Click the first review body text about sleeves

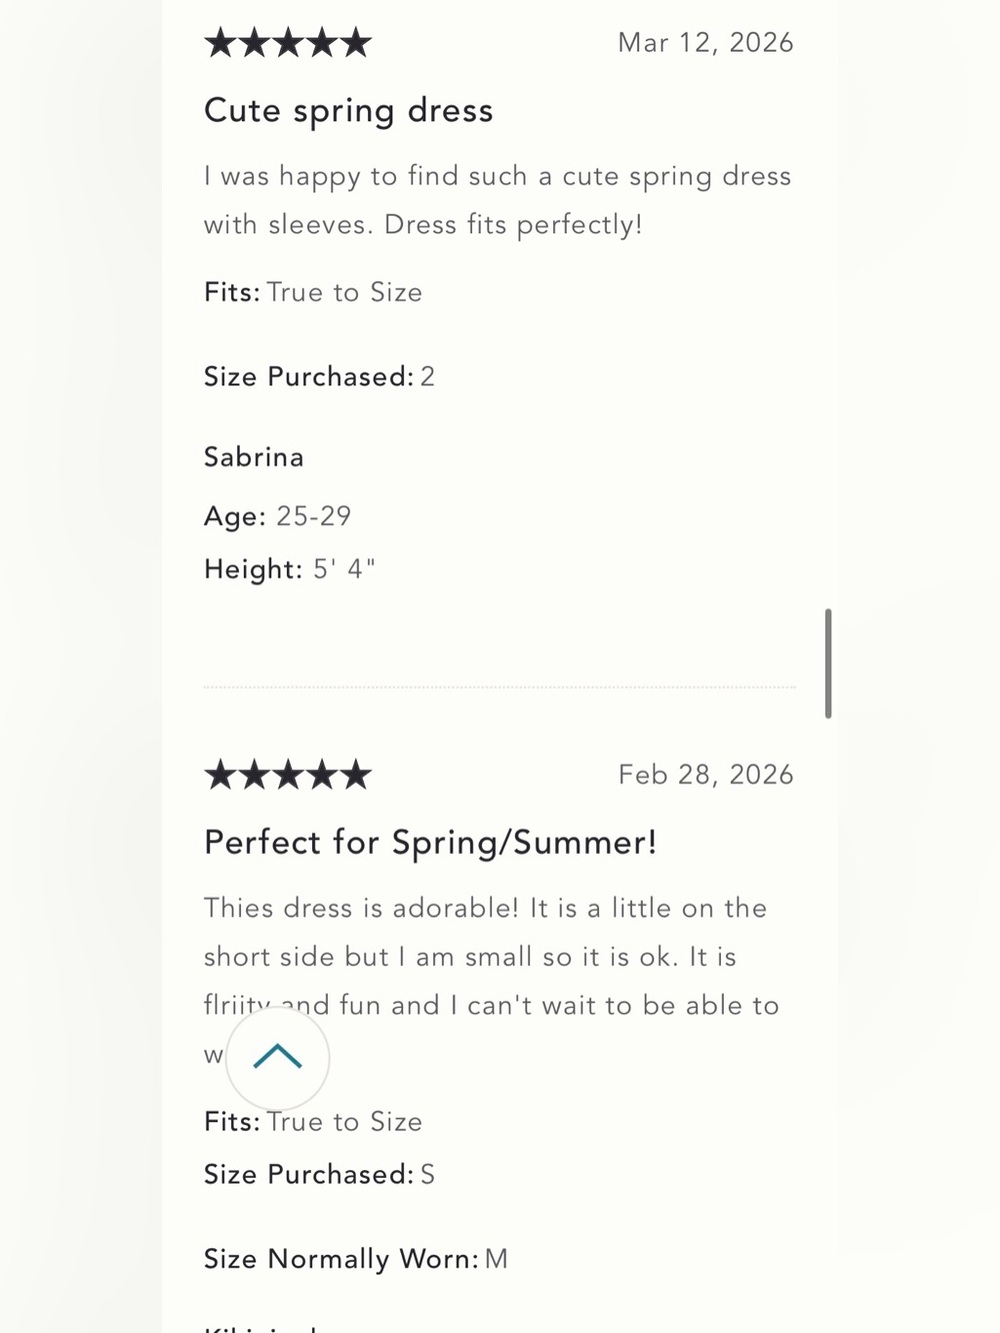coord(498,200)
